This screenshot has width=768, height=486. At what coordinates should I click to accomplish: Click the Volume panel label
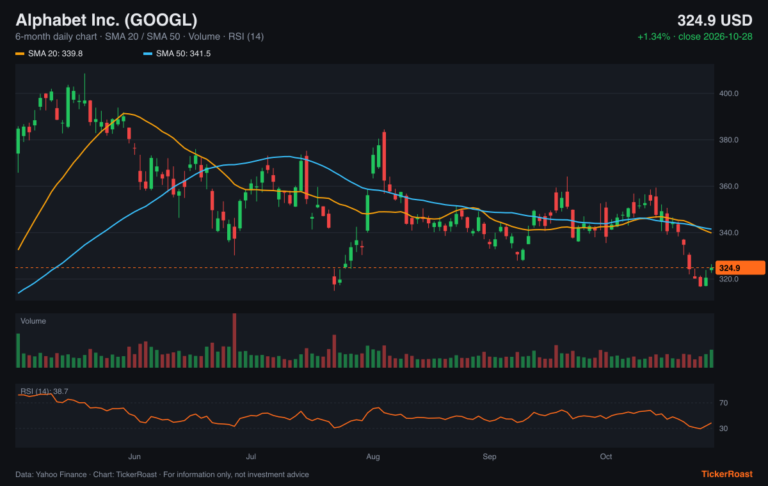pyautogui.click(x=33, y=321)
